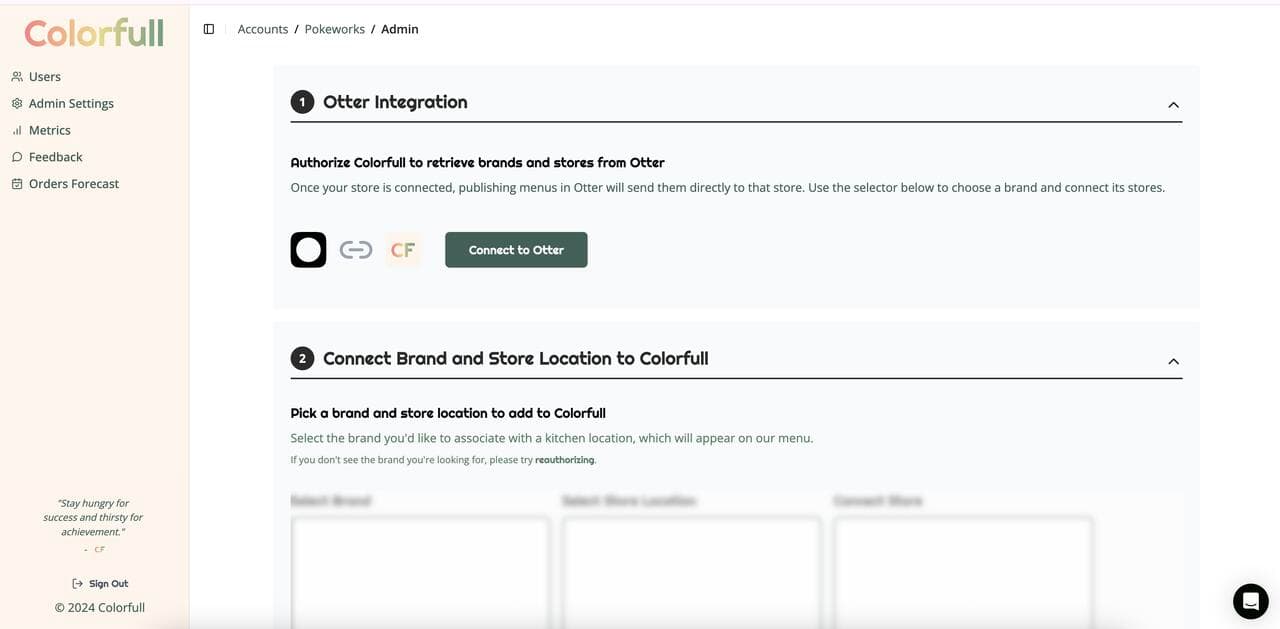
Task: Open Orders Forecast via the calendar icon
Action: pos(16,183)
